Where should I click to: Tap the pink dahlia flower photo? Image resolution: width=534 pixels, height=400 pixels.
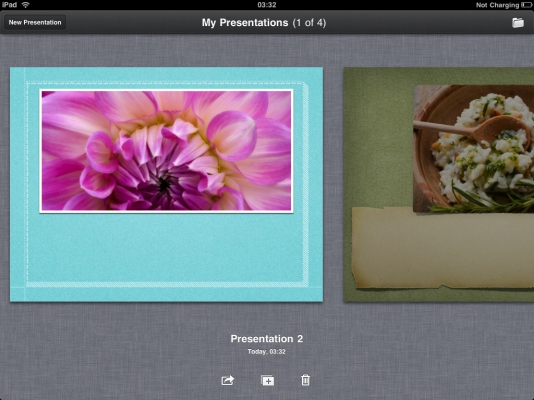166,151
